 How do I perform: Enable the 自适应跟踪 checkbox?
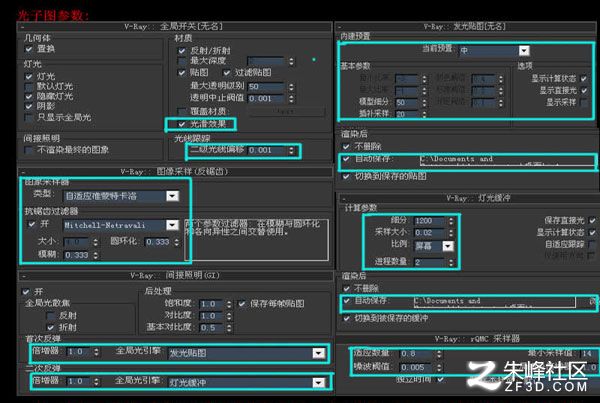592,244
